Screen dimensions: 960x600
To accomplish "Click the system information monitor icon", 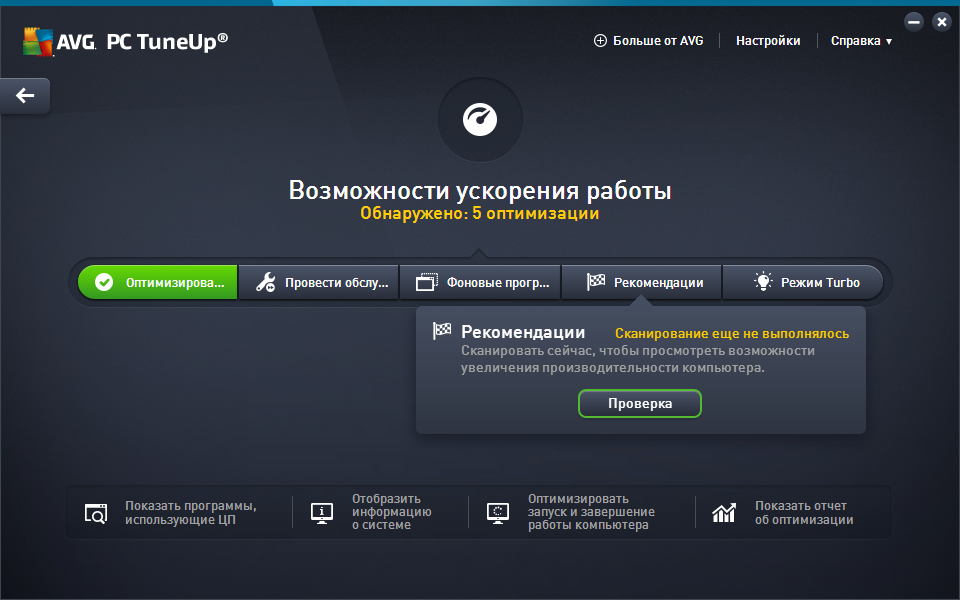I will (x=322, y=513).
